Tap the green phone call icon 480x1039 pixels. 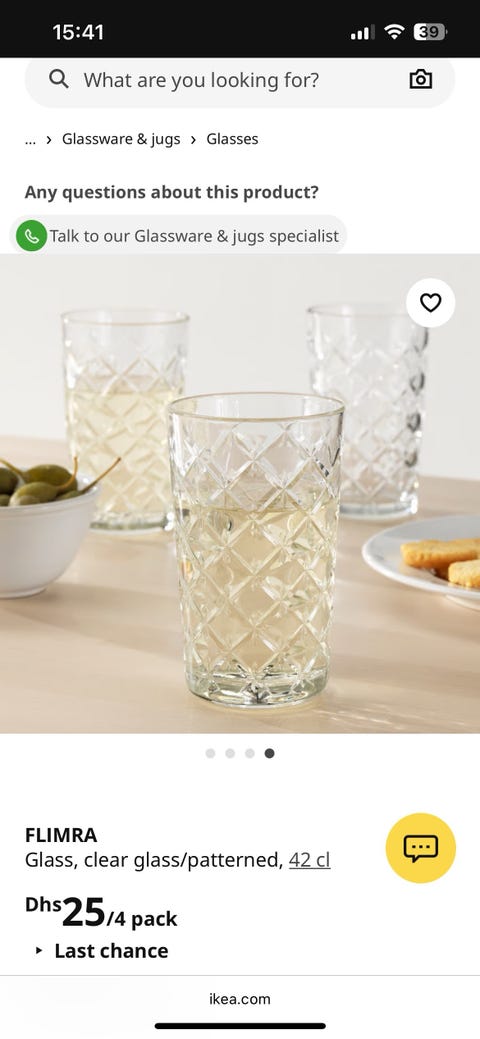pyautogui.click(x=31, y=235)
